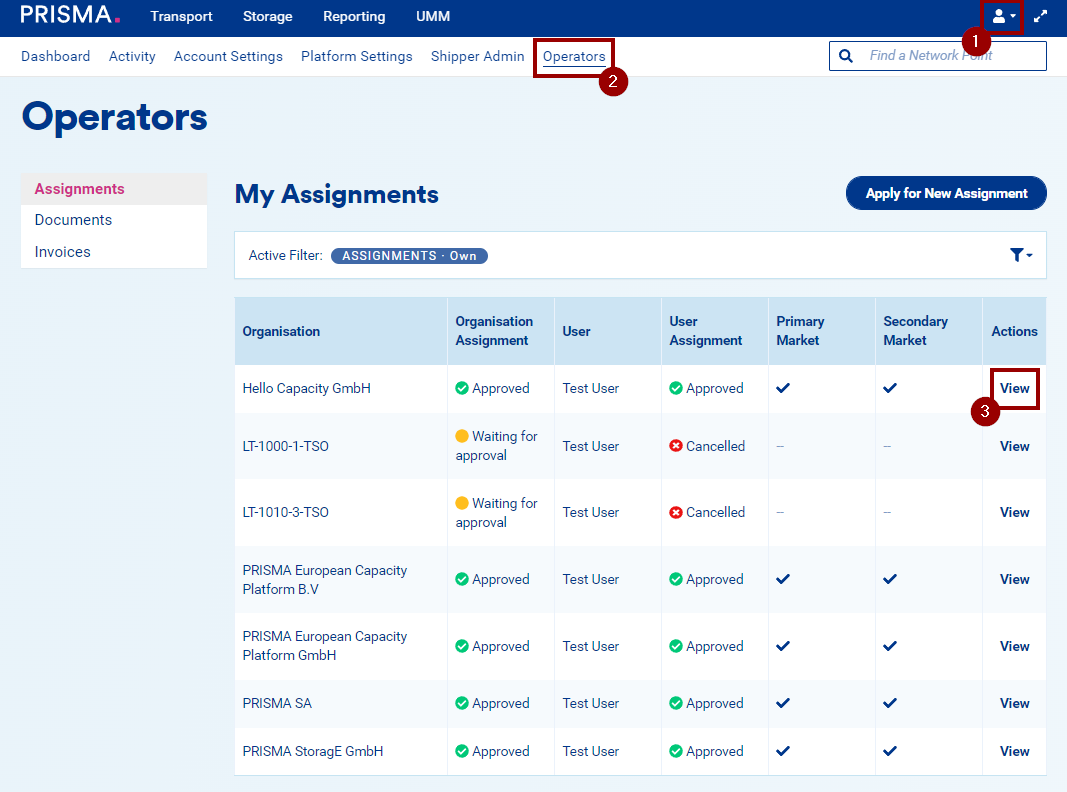Select Documents in the left sidebar
The image size is (1067, 792).
pos(73,220)
